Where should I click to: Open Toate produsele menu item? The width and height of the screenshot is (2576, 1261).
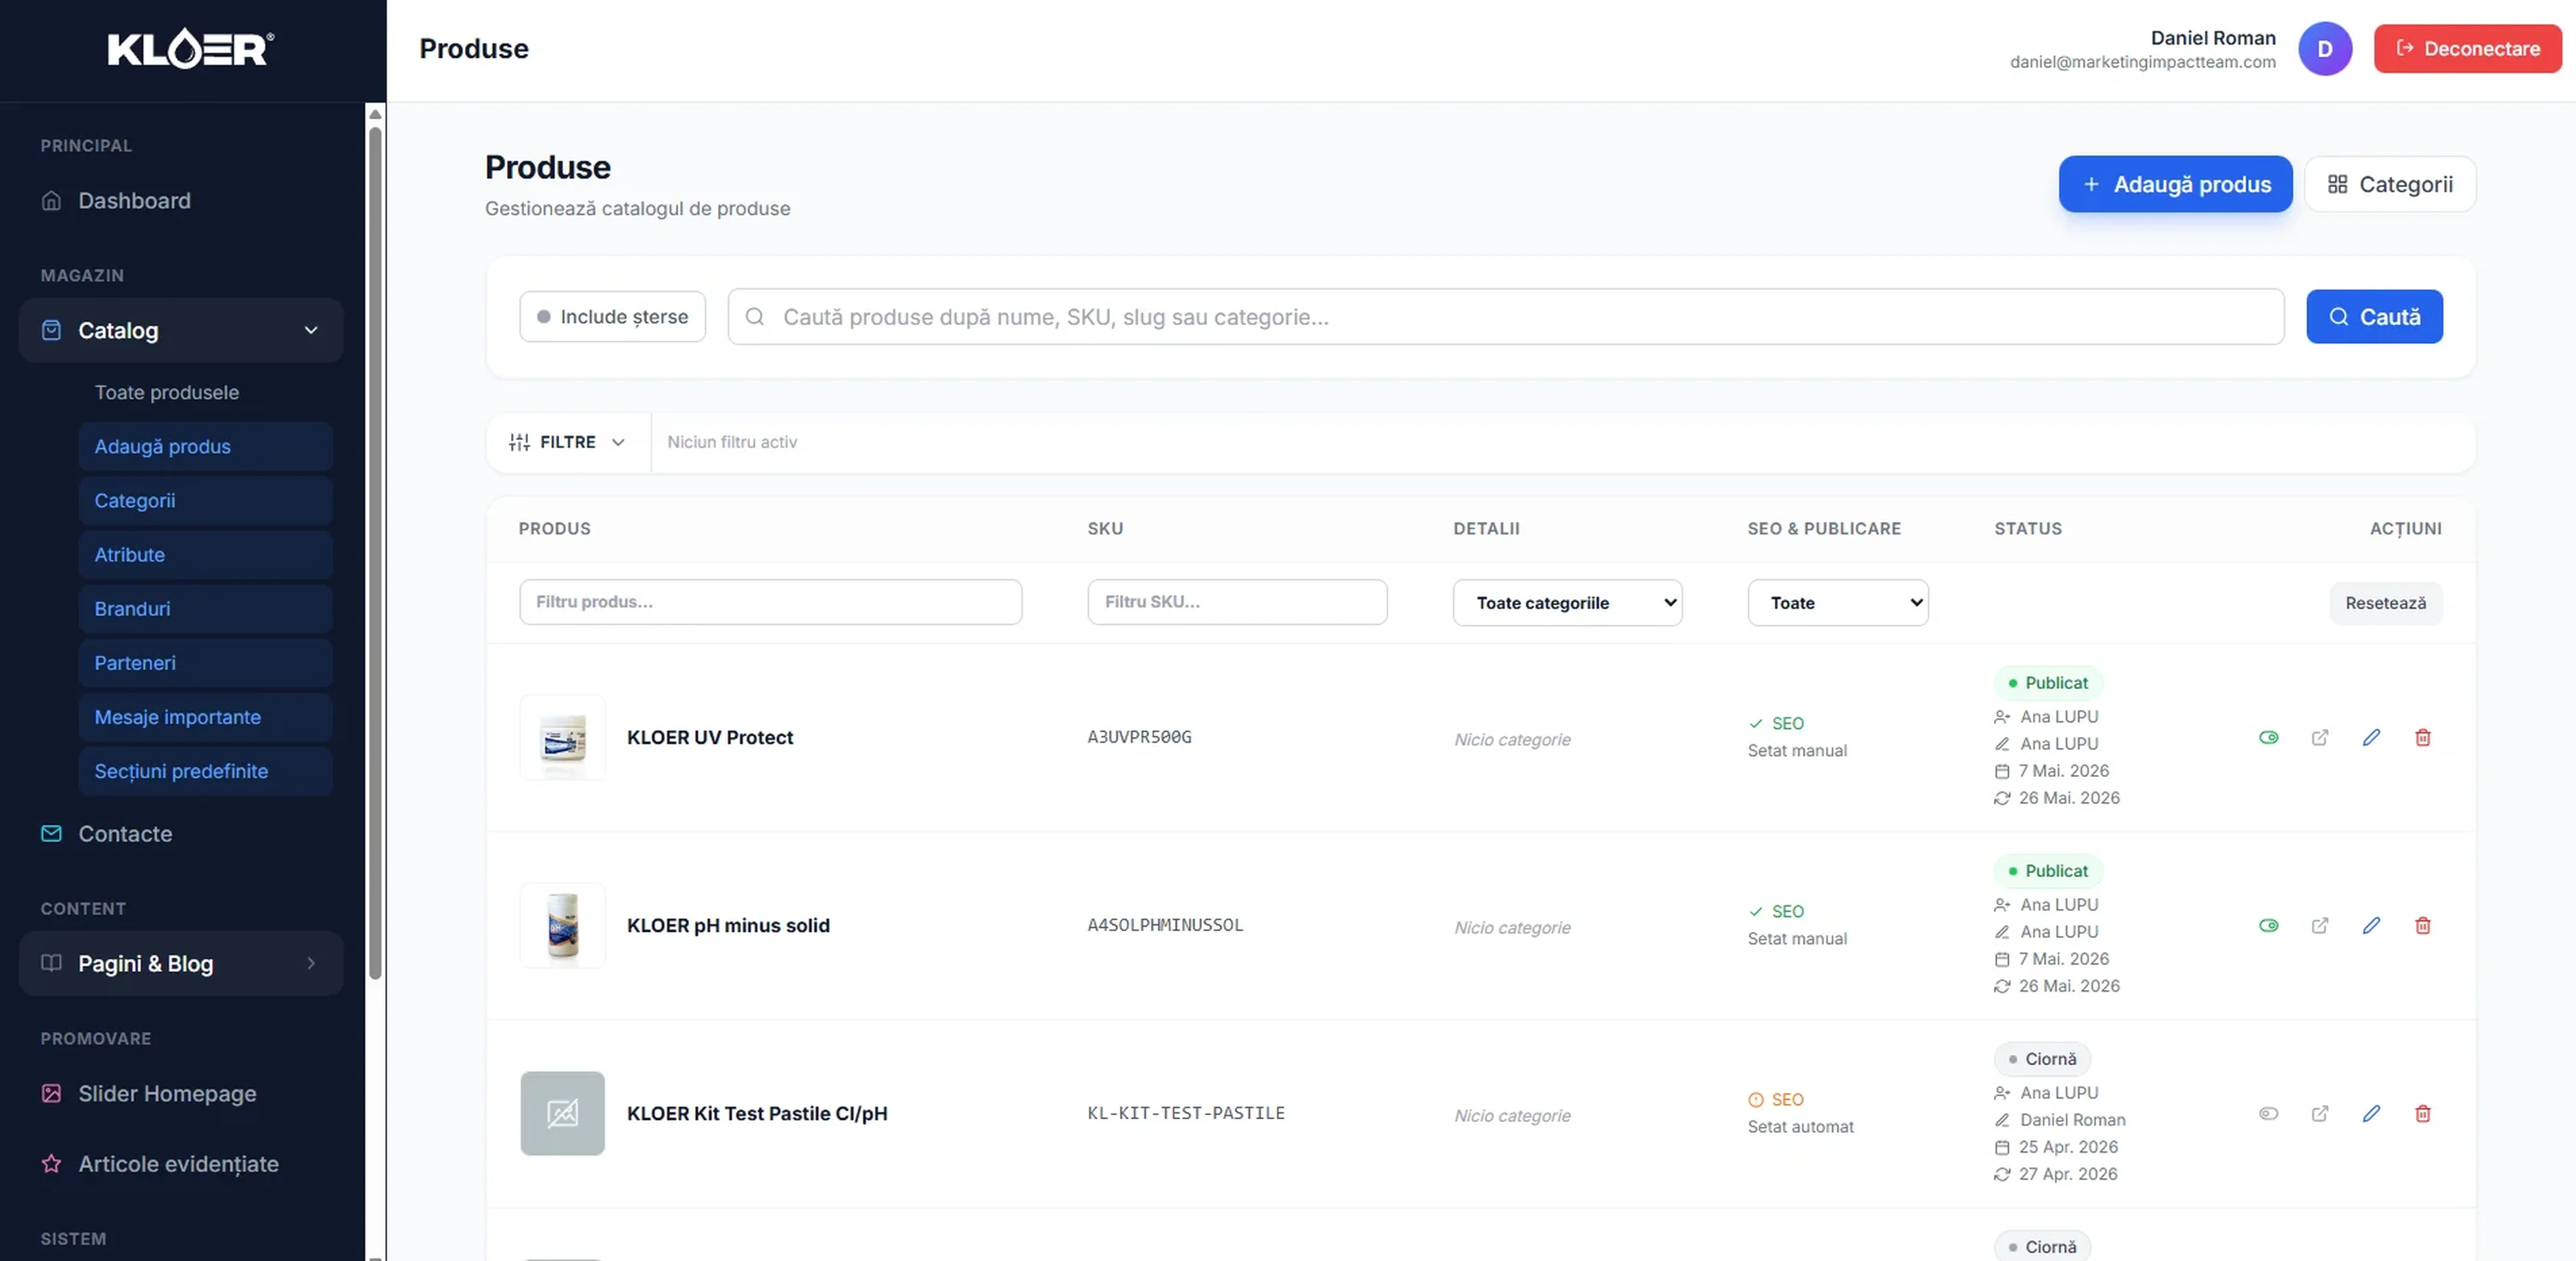point(205,392)
